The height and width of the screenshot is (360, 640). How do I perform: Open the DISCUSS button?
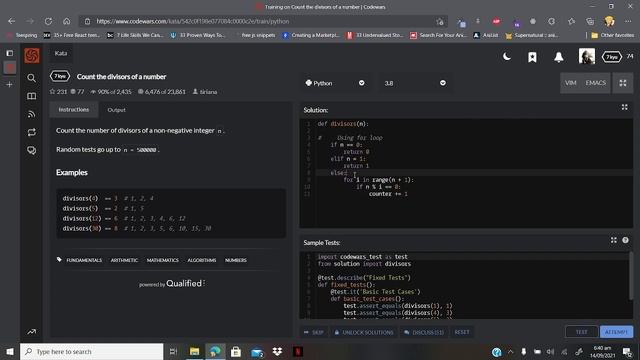click(424, 332)
